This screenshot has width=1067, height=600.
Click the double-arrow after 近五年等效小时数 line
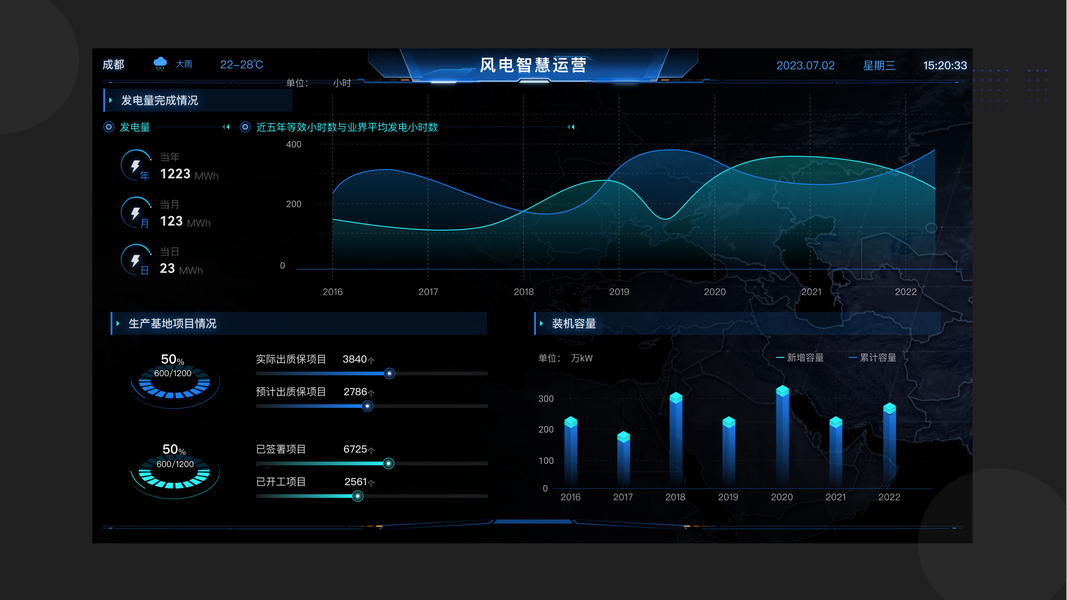(x=571, y=127)
